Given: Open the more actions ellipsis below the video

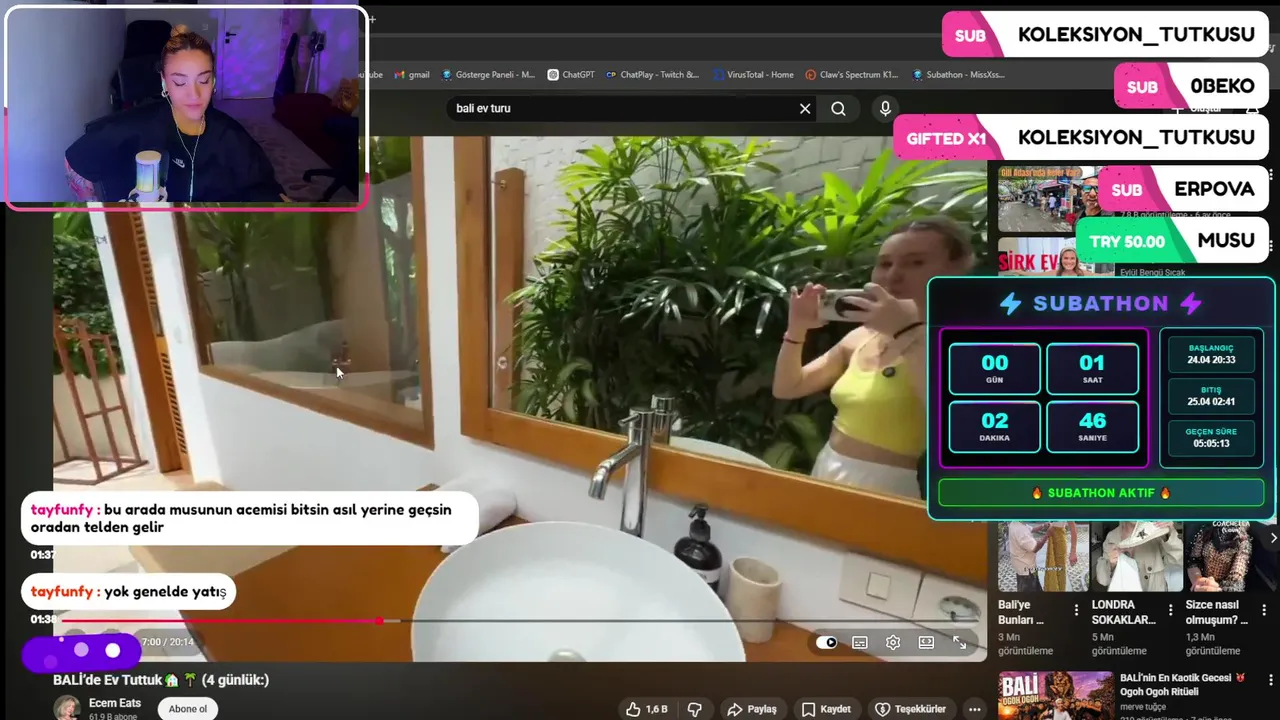Looking at the screenshot, I should [975, 709].
